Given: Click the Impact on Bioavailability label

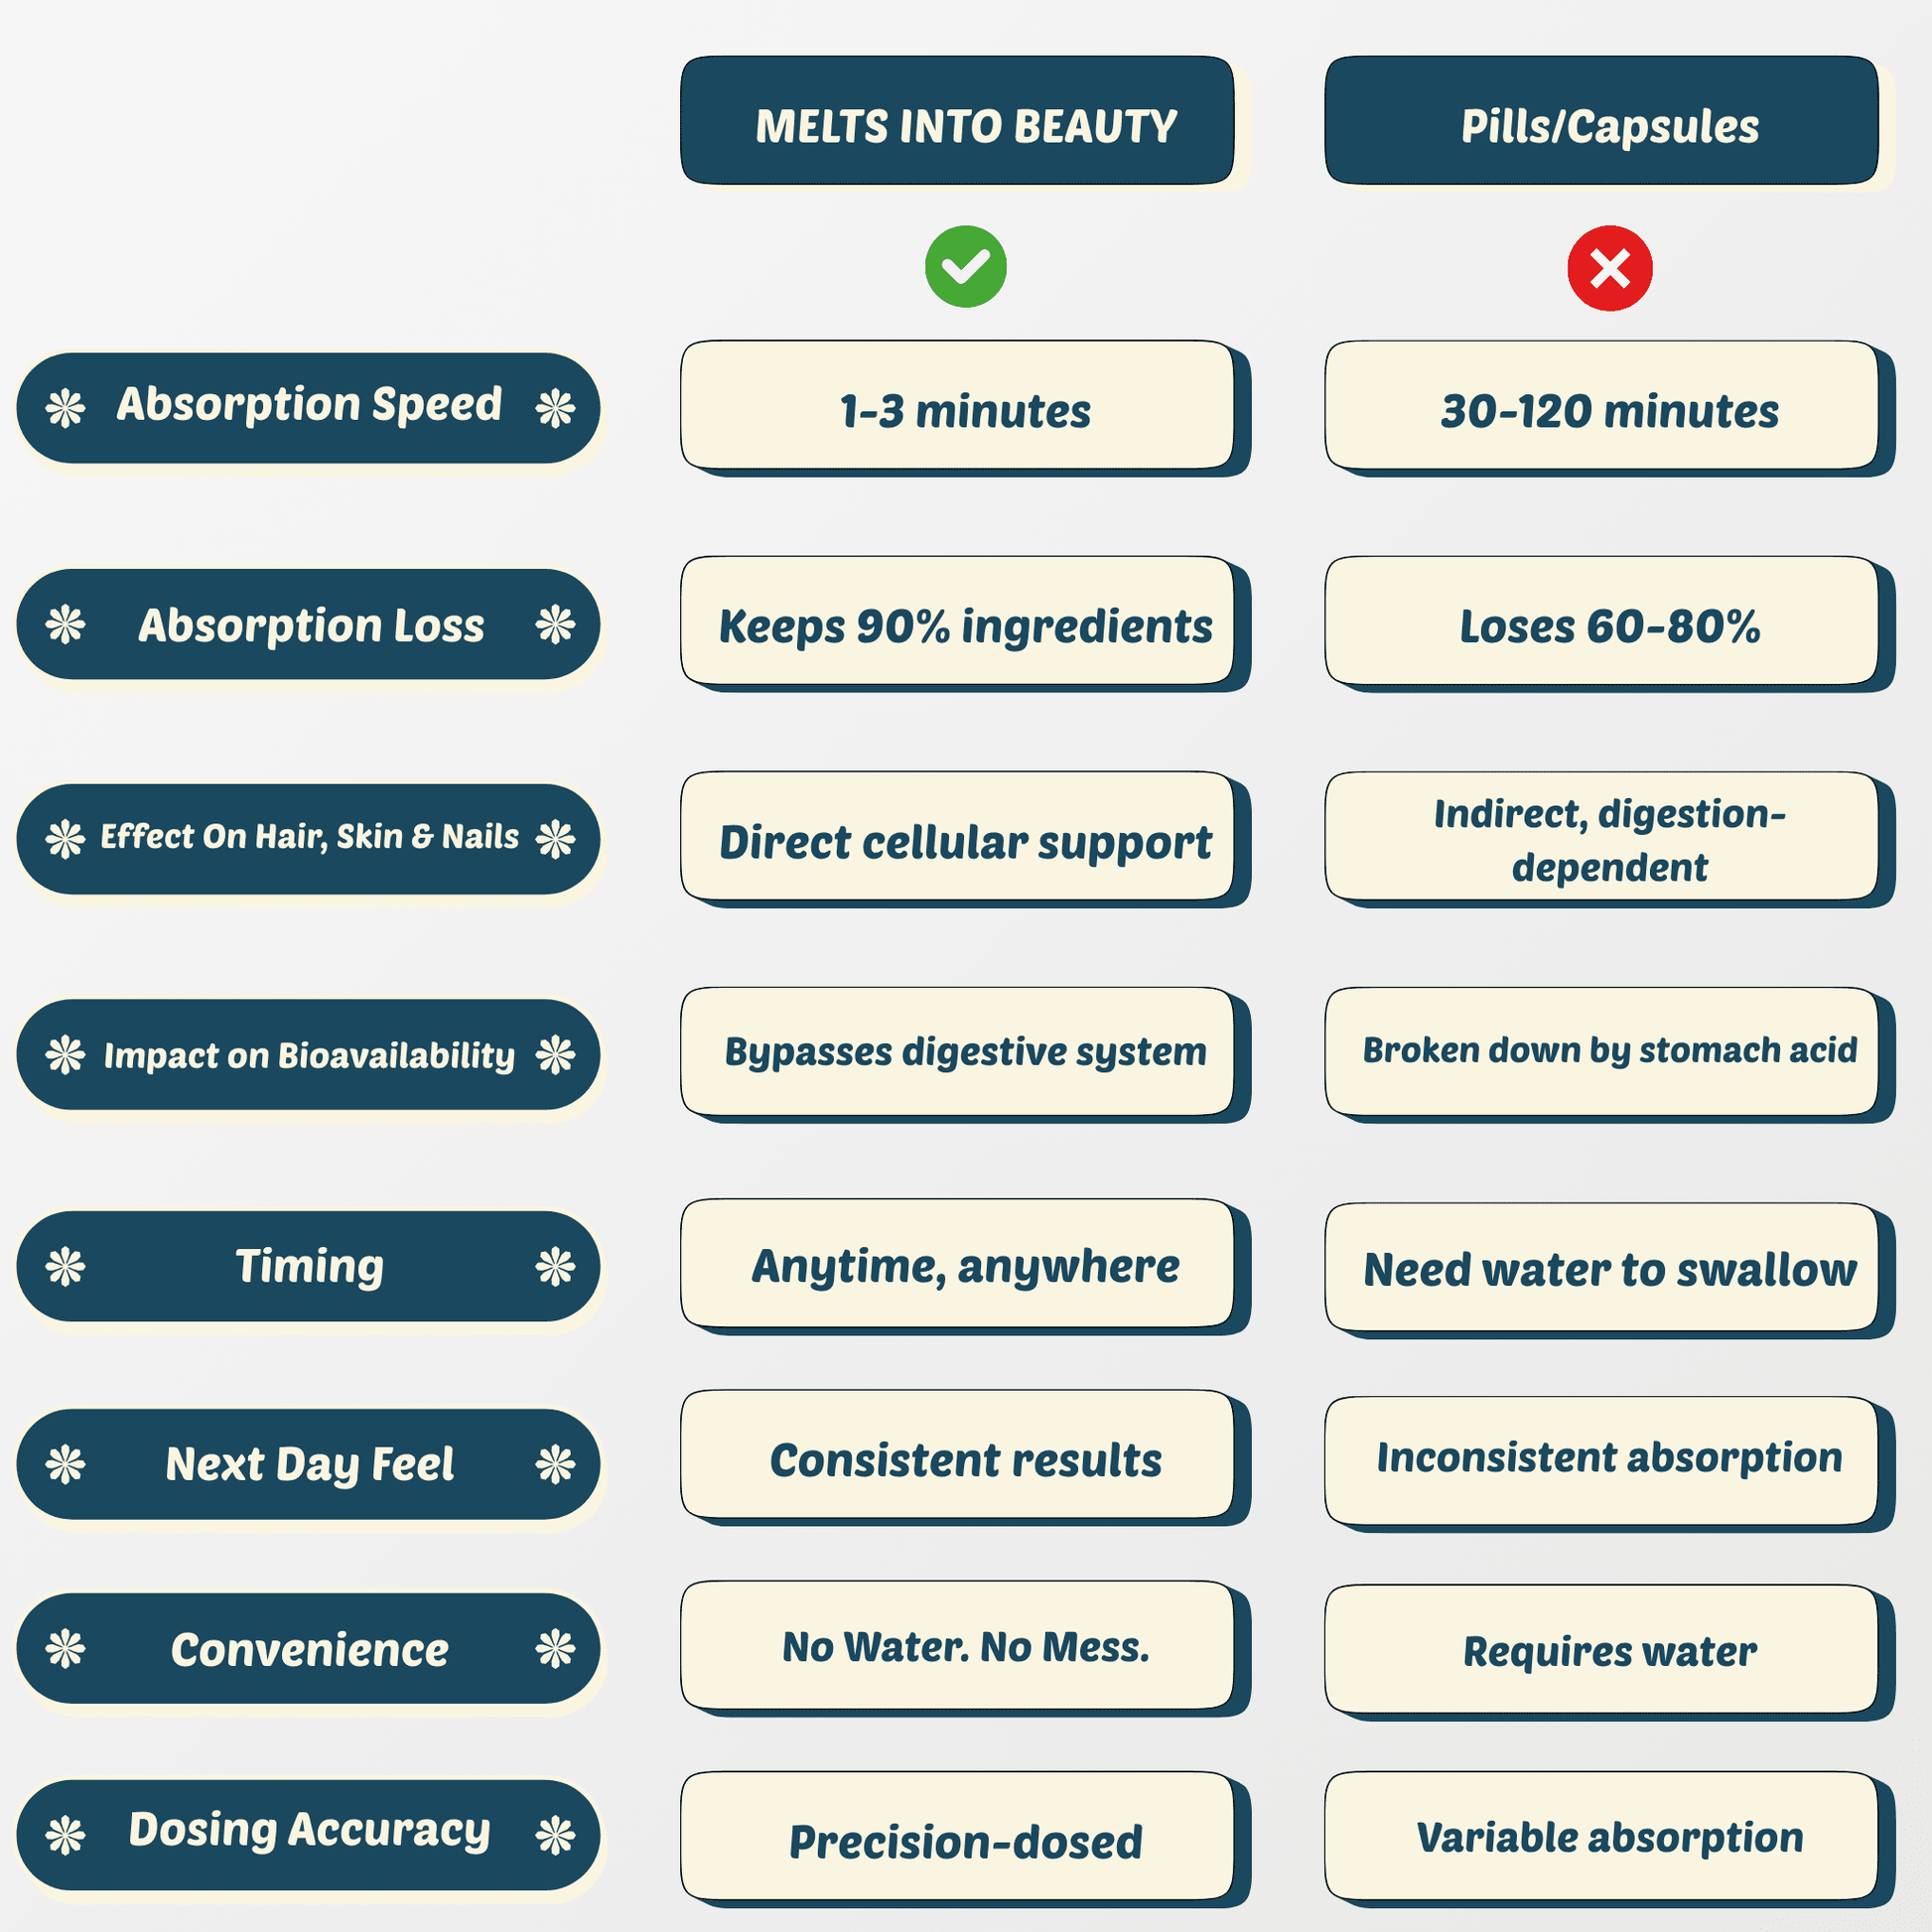Looking at the screenshot, I should [x=309, y=1055].
